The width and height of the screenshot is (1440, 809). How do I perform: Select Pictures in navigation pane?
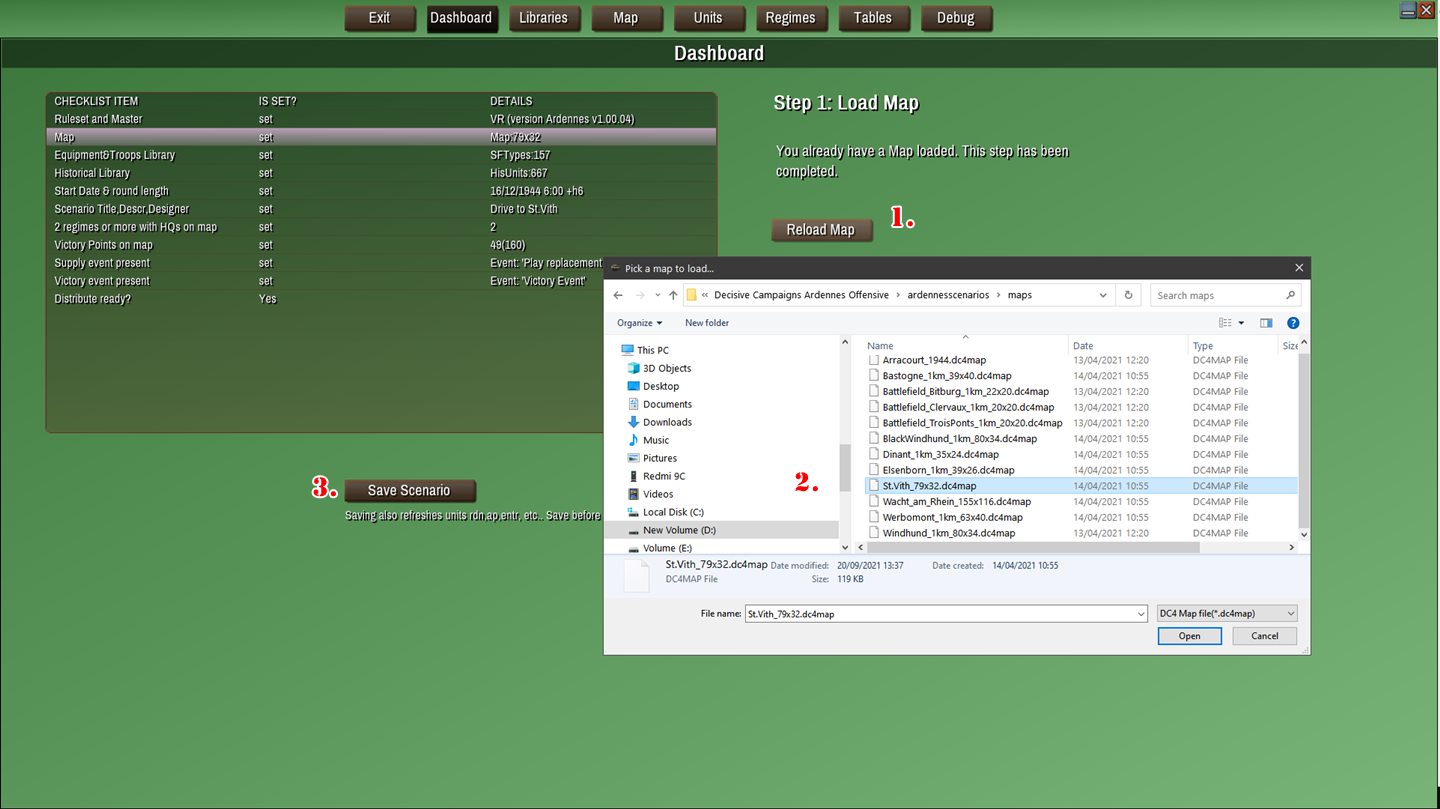(660, 458)
